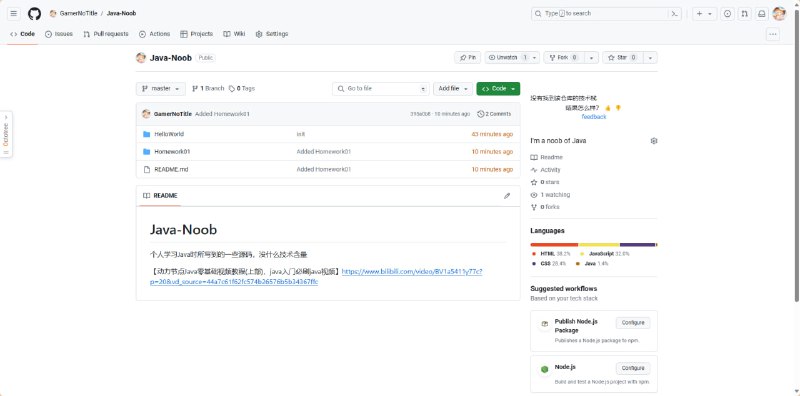This screenshot has width=800, height=396.
Task: Open the README.md file
Action: (171, 169)
